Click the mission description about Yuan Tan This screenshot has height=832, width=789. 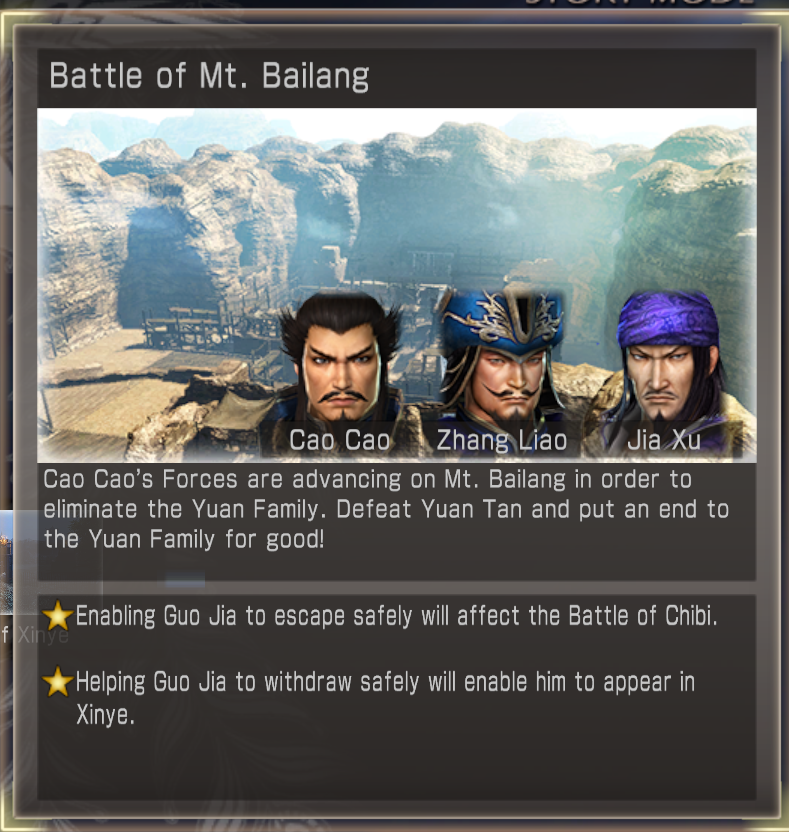(386, 509)
